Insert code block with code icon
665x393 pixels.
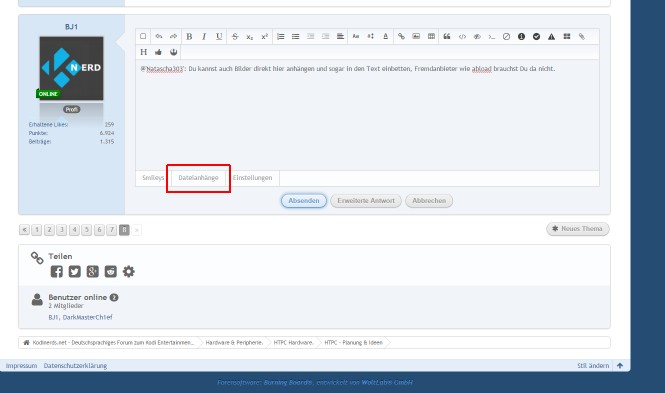pos(462,36)
